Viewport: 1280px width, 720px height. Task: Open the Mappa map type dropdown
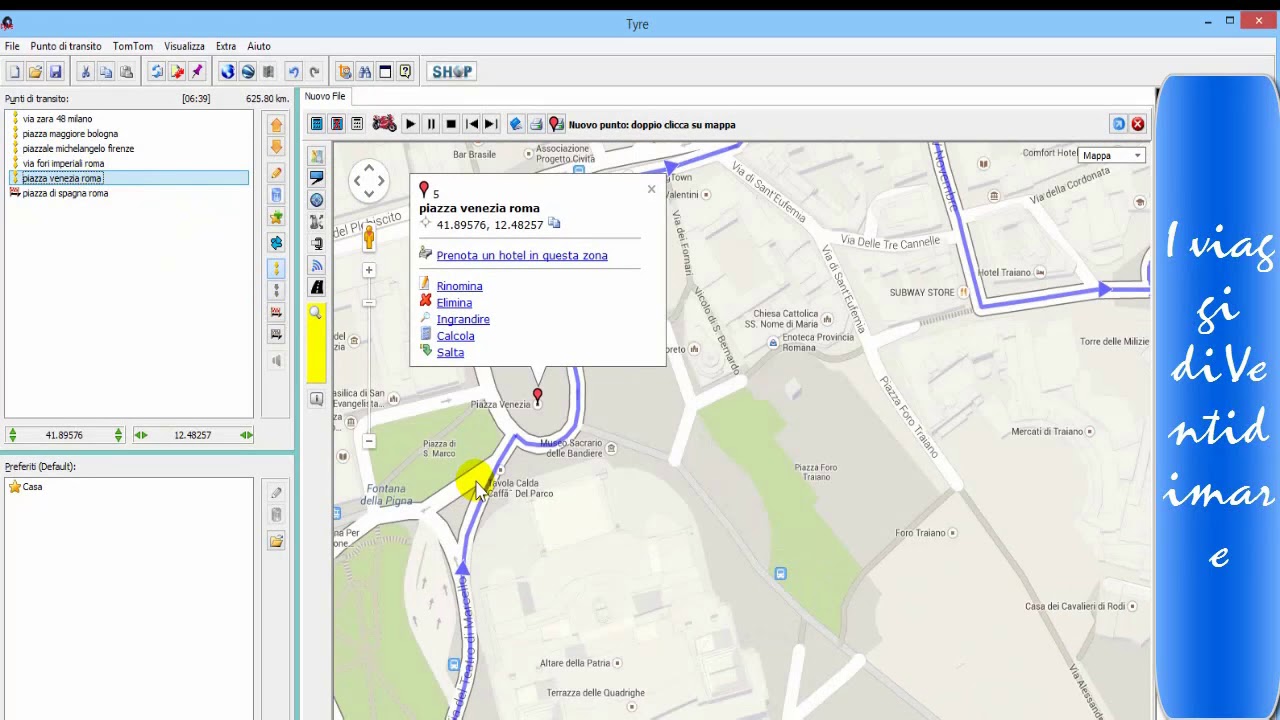pos(1111,155)
